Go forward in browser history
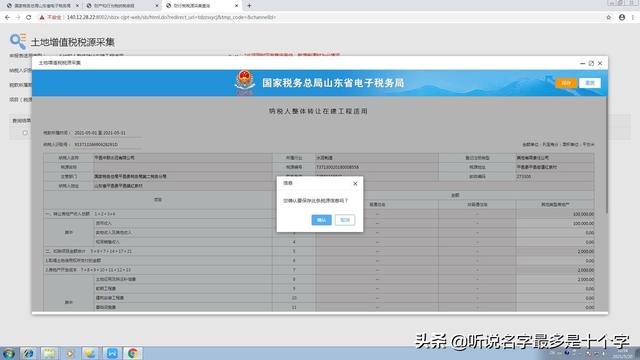The width and height of the screenshot is (640, 360). click(18, 18)
